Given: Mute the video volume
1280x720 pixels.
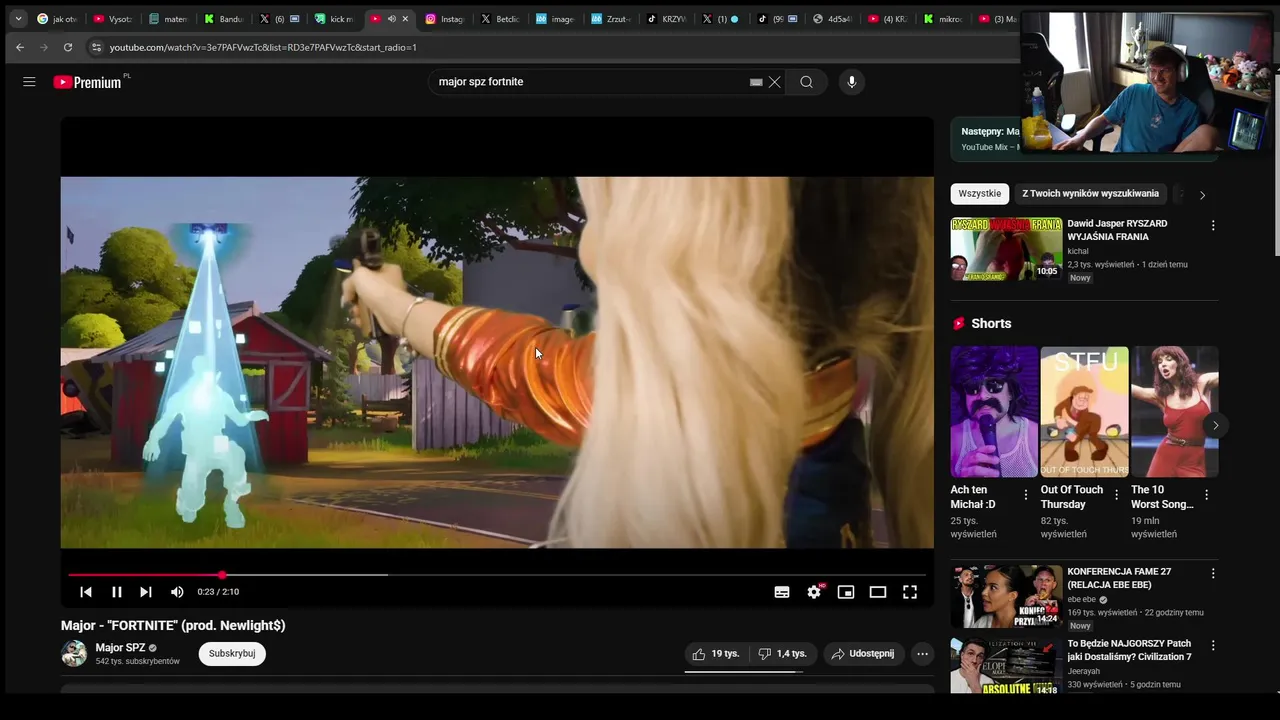Looking at the screenshot, I should (x=177, y=592).
